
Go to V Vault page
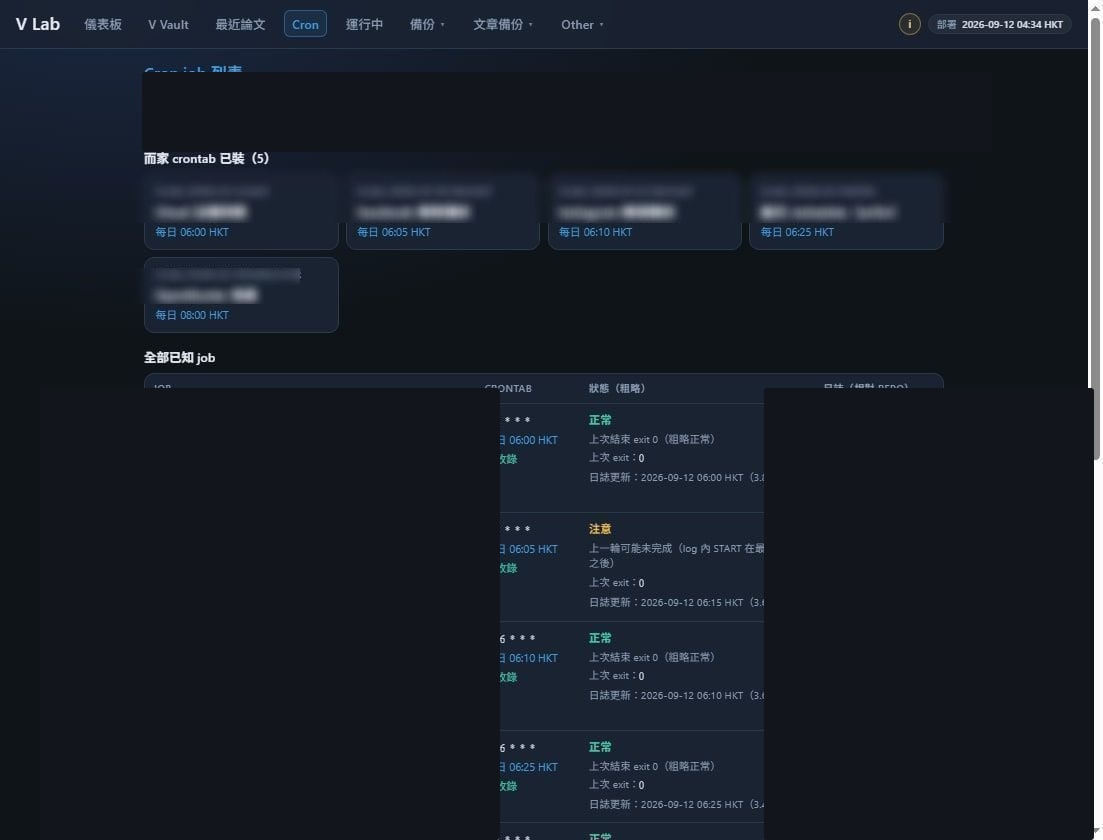coord(168,24)
